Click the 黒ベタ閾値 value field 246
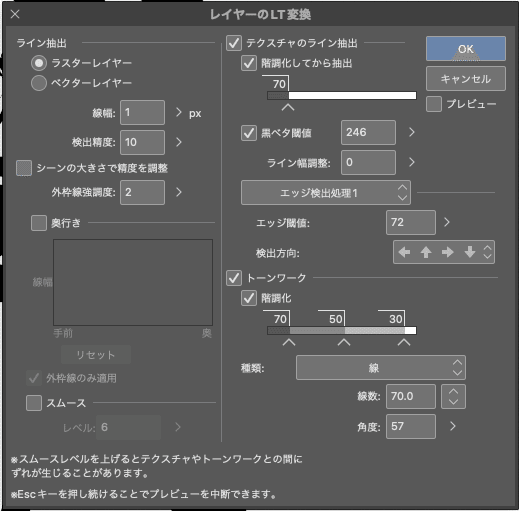Screen dimensions: 519x511 [368, 132]
